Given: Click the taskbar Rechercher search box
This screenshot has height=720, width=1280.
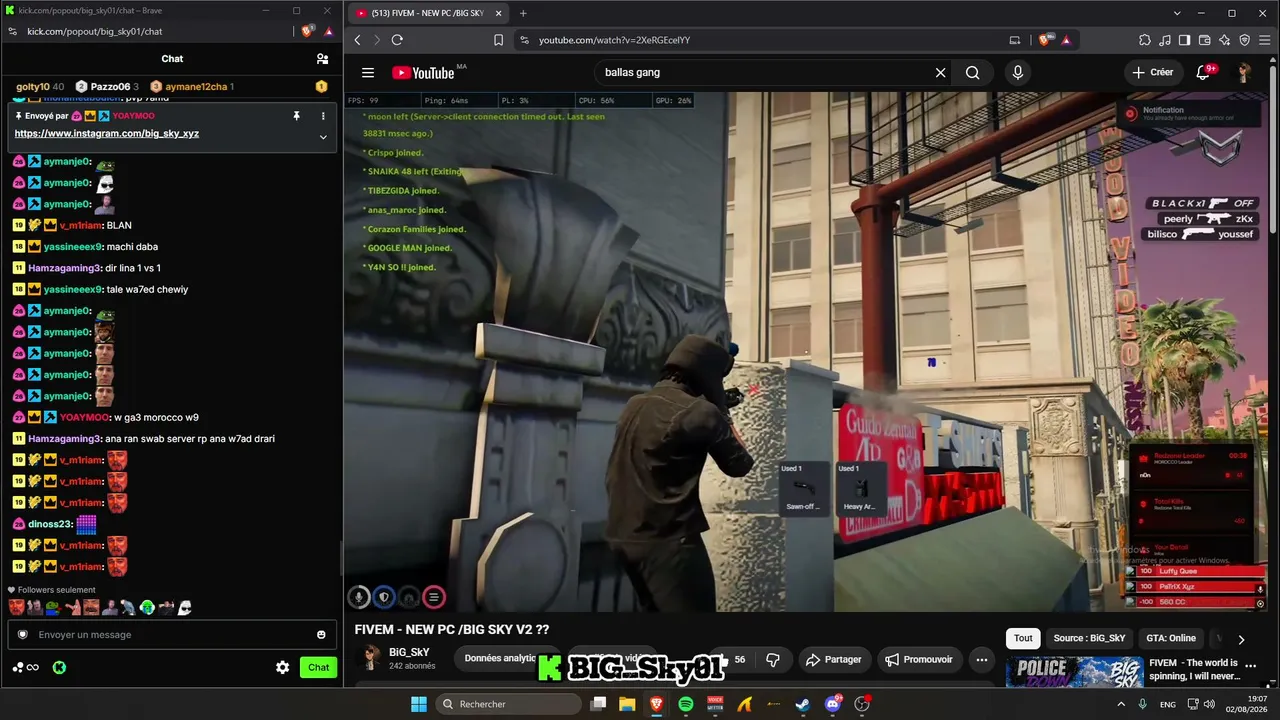Looking at the screenshot, I should coord(509,704).
